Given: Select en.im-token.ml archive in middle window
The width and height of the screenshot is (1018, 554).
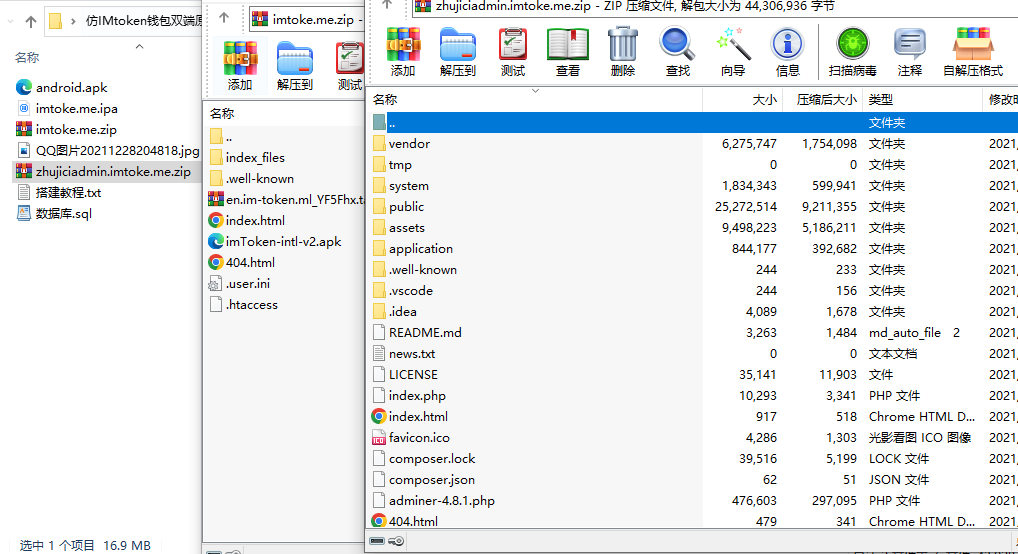Looking at the screenshot, I should (286, 199).
